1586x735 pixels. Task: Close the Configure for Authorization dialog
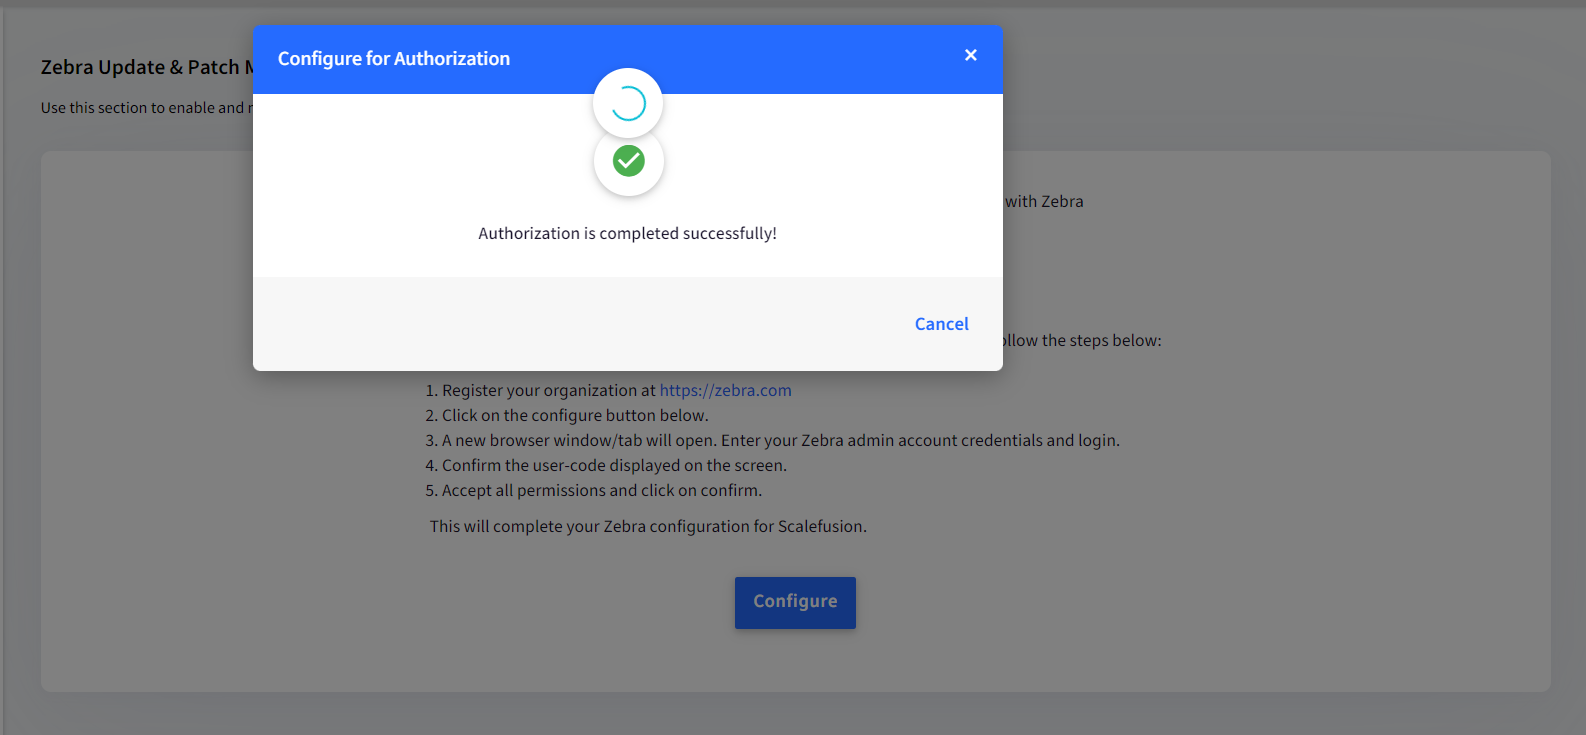pyautogui.click(x=970, y=55)
